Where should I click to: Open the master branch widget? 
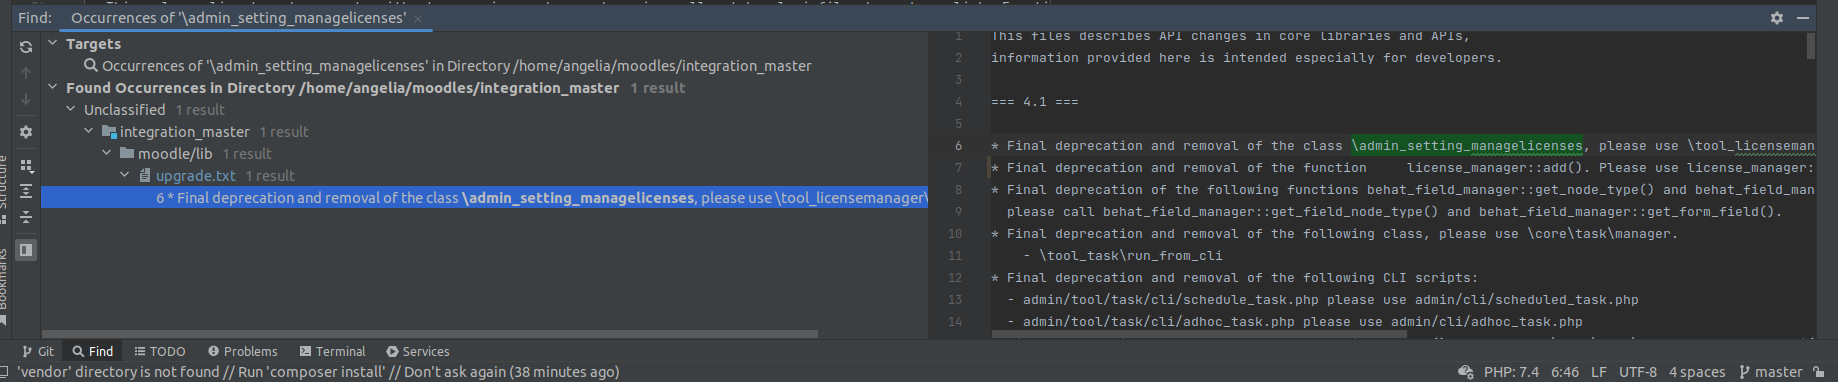(1770, 372)
